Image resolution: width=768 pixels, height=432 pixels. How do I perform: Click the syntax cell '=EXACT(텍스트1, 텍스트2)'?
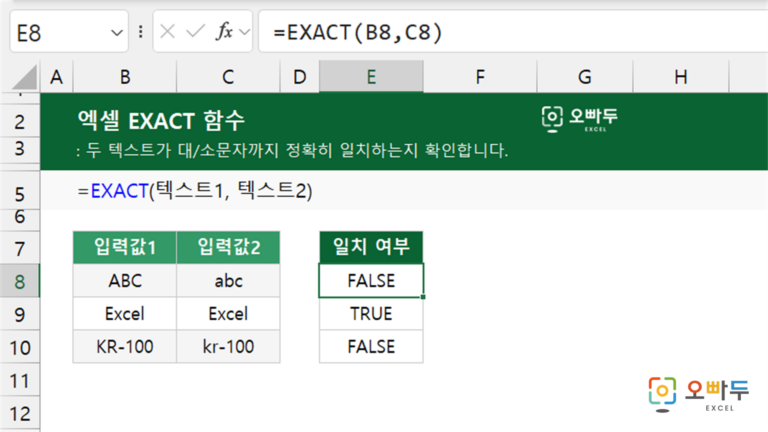194,191
